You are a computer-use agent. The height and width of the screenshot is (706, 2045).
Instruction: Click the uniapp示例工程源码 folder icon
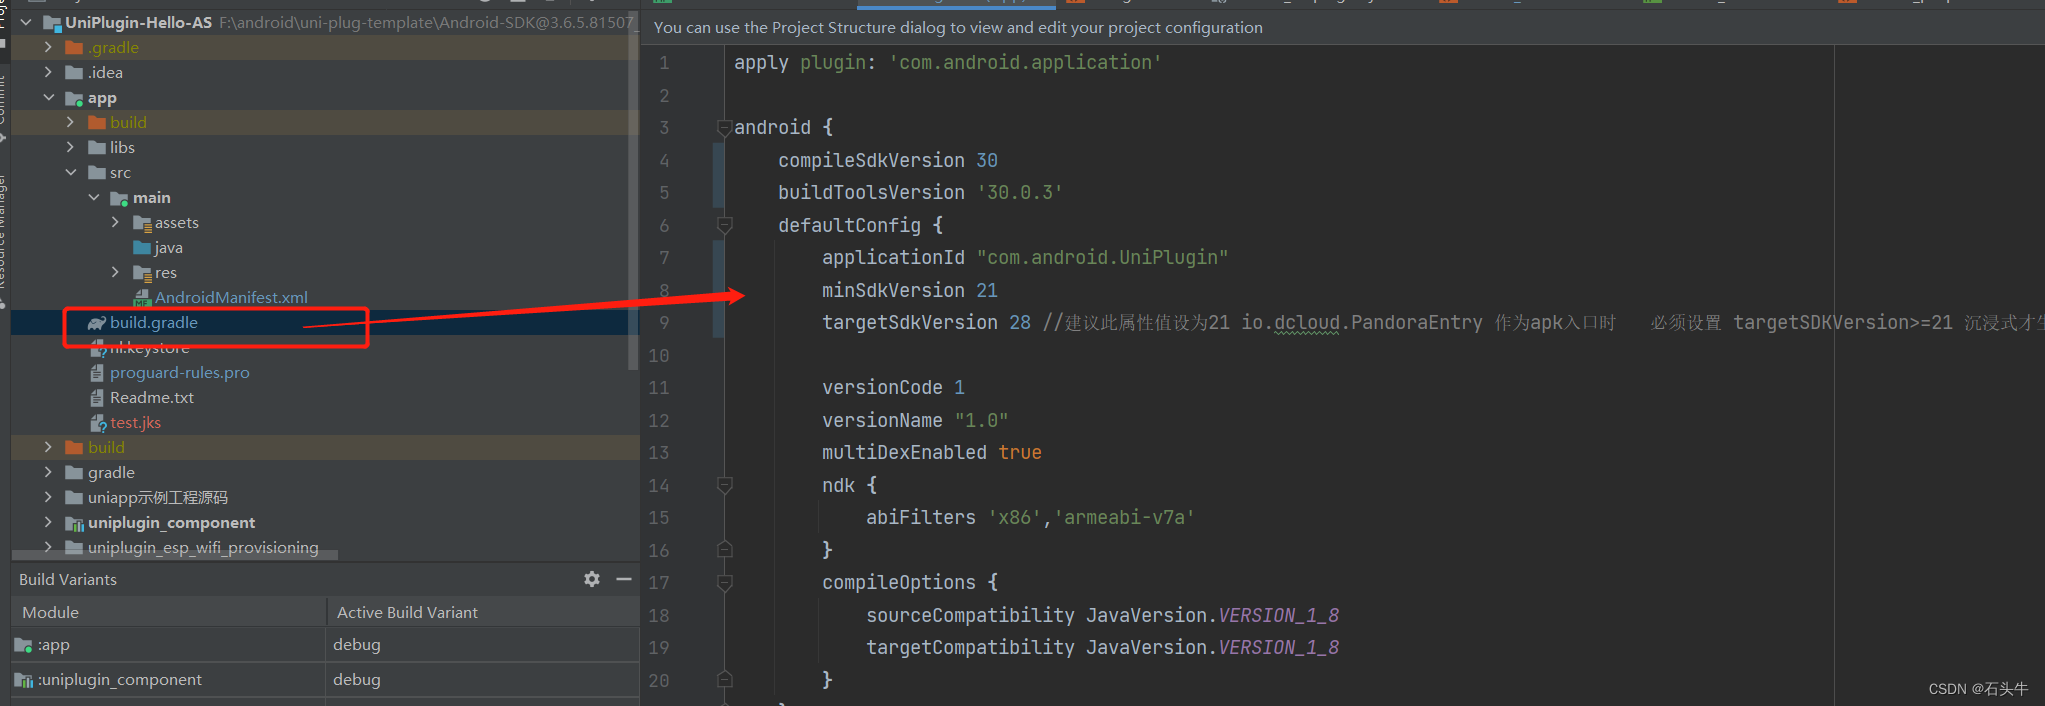(x=74, y=497)
